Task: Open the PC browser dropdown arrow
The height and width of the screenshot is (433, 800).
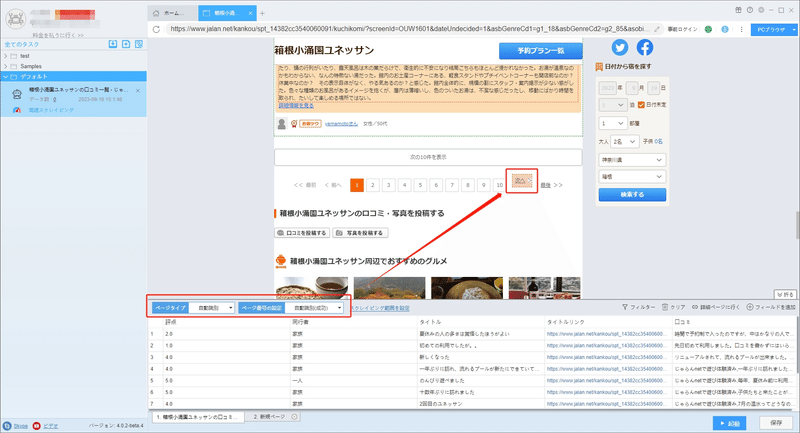Action: click(x=793, y=30)
